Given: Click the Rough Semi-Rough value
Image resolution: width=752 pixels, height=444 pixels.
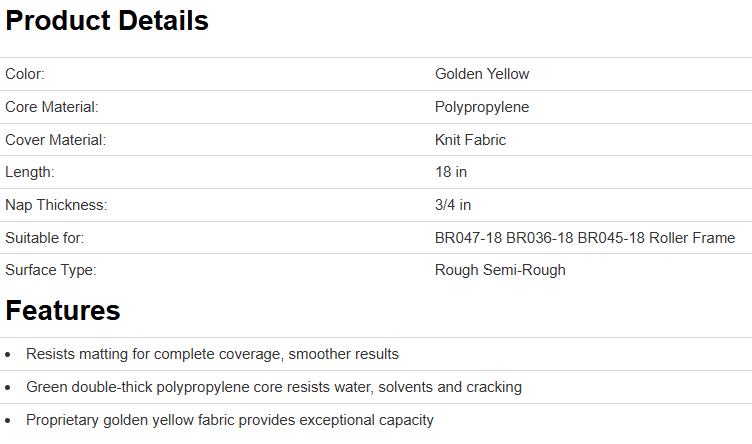Looking at the screenshot, I should (x=500, y=270).
